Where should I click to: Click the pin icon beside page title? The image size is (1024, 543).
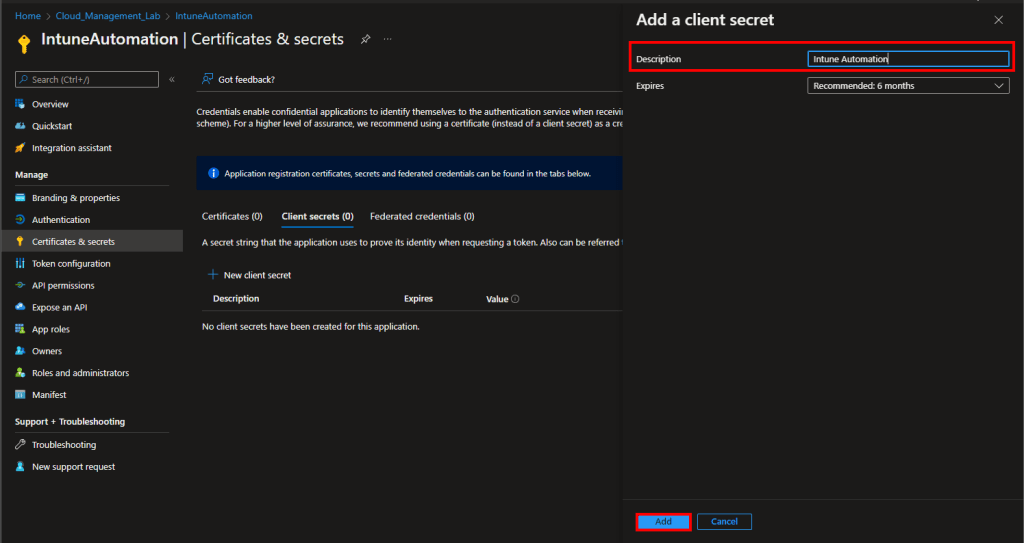pyautogui.click(x=366, y=39)
